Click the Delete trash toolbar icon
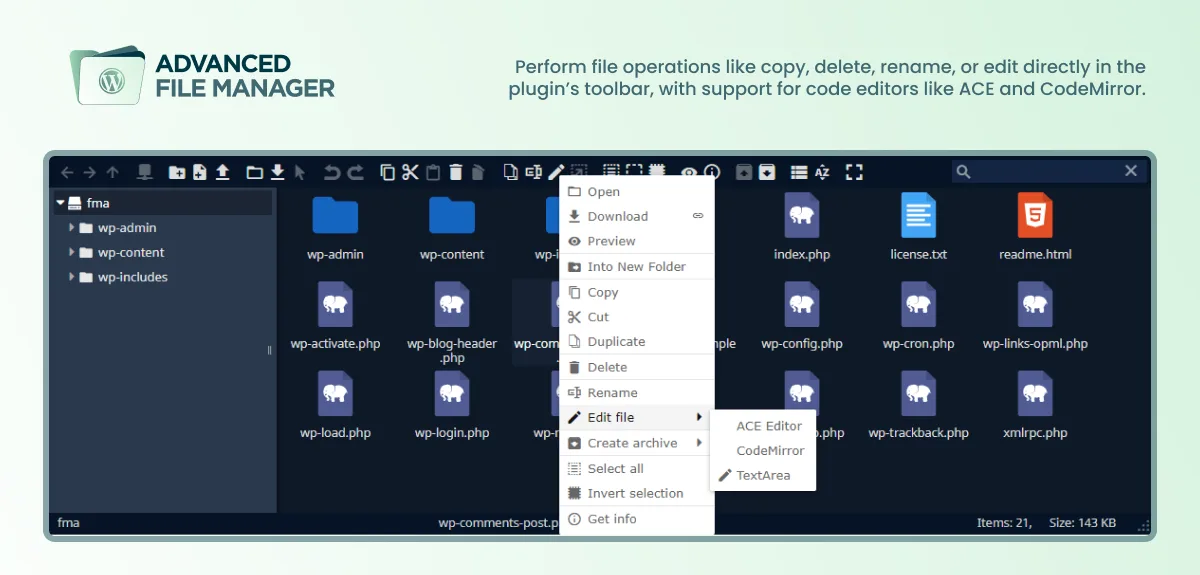 [x=456, y=172]
